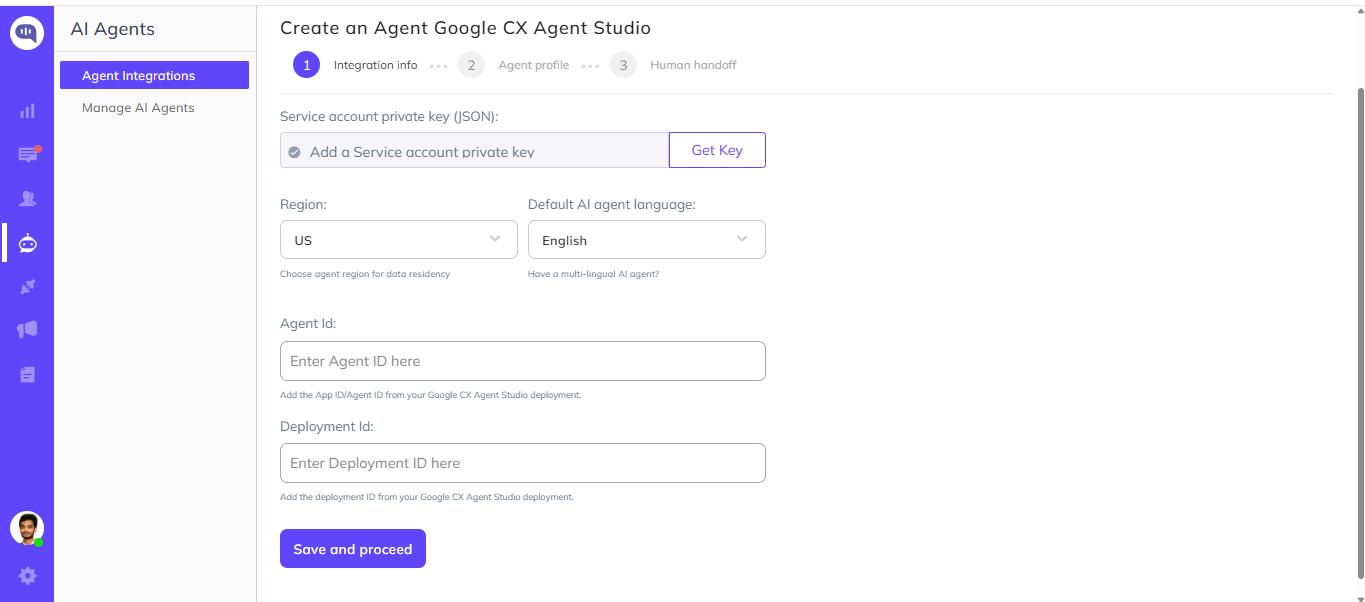
Task: Open the settings gear icon
Action: [x=28, y=576]
